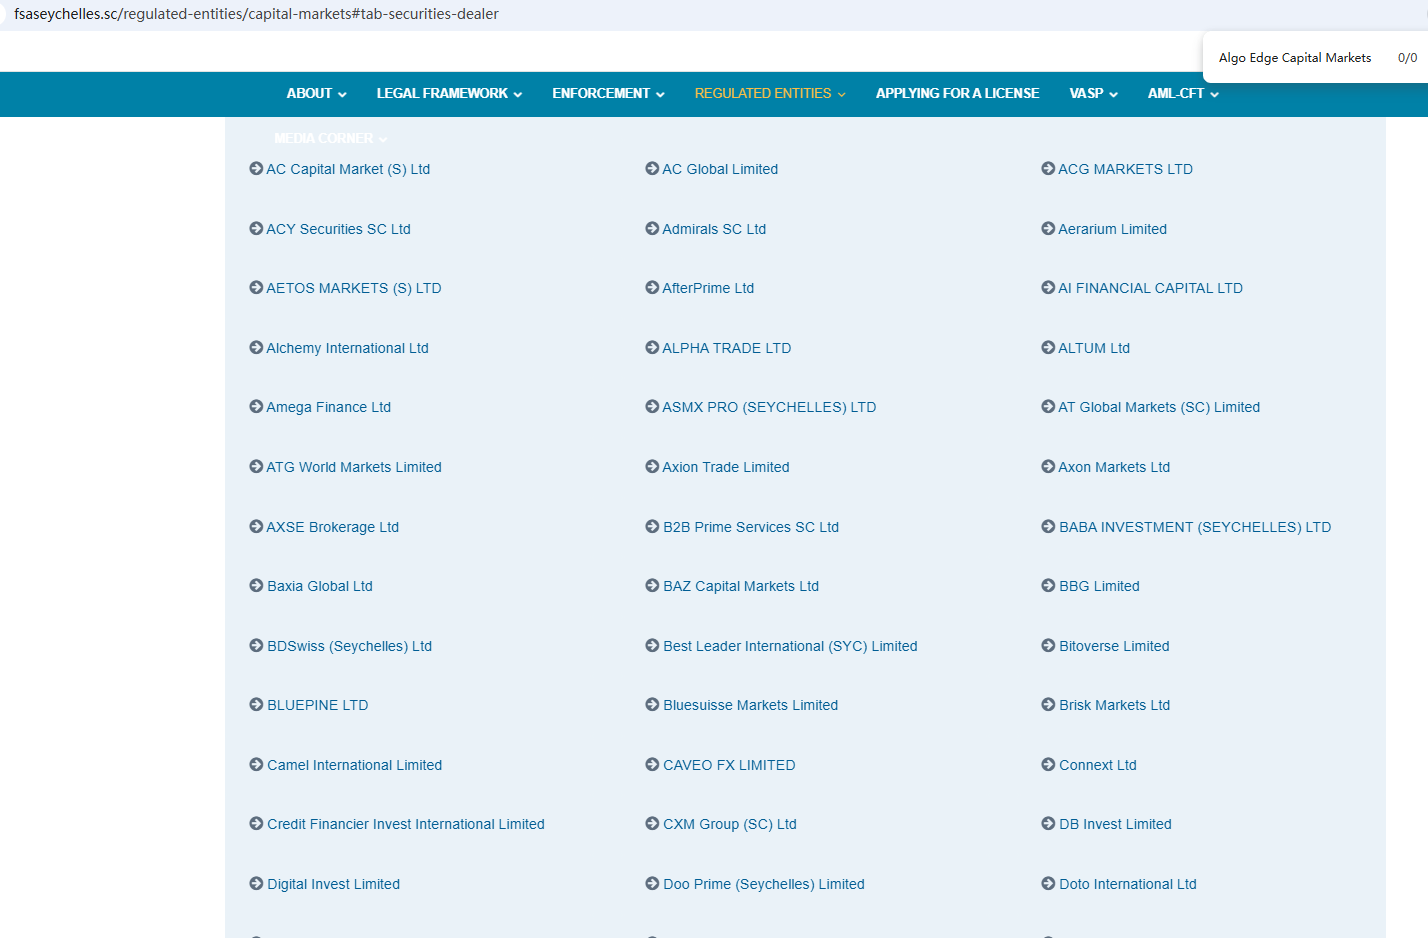Viewport: 1428px width, 938px height.
Task: Expand the MEDIA CORNER dropdown menu
Action: [331, 139]
